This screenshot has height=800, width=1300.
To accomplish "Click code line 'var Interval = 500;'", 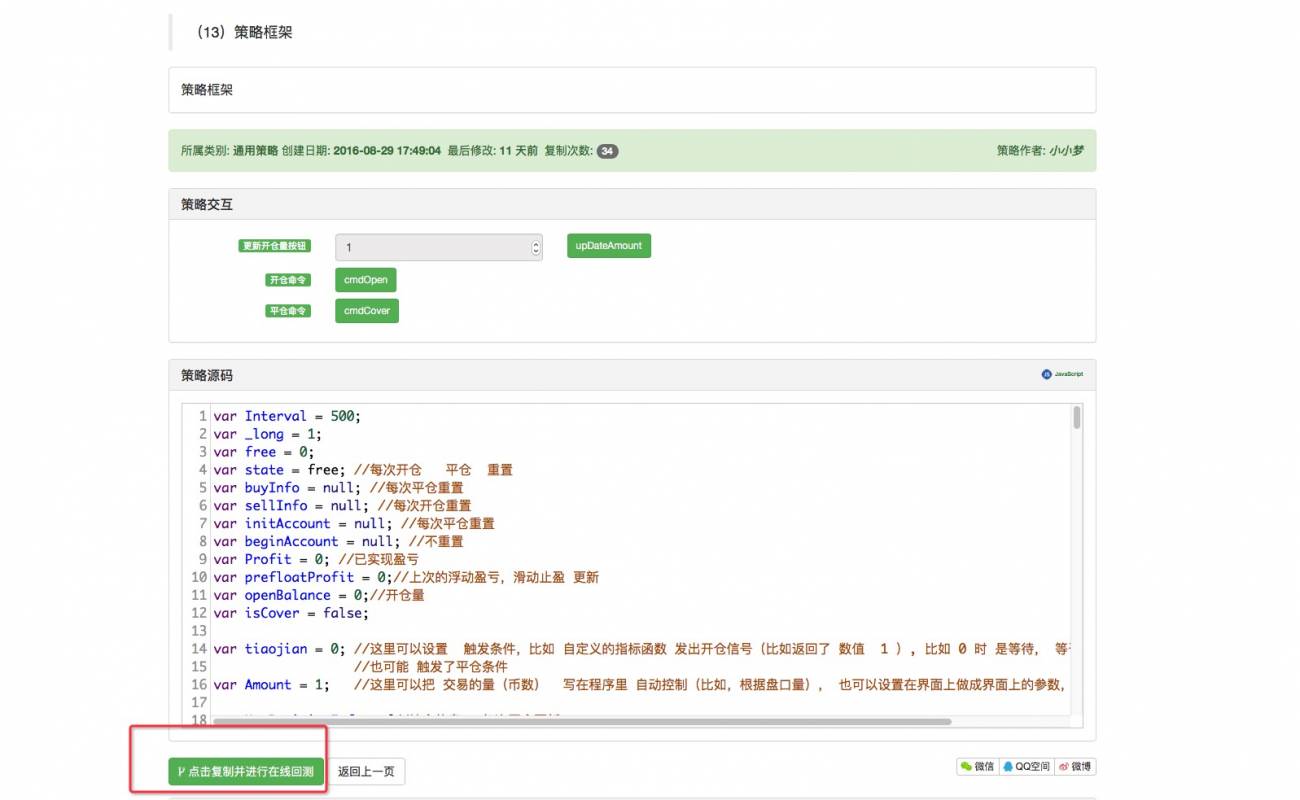I will coord(287,416).
